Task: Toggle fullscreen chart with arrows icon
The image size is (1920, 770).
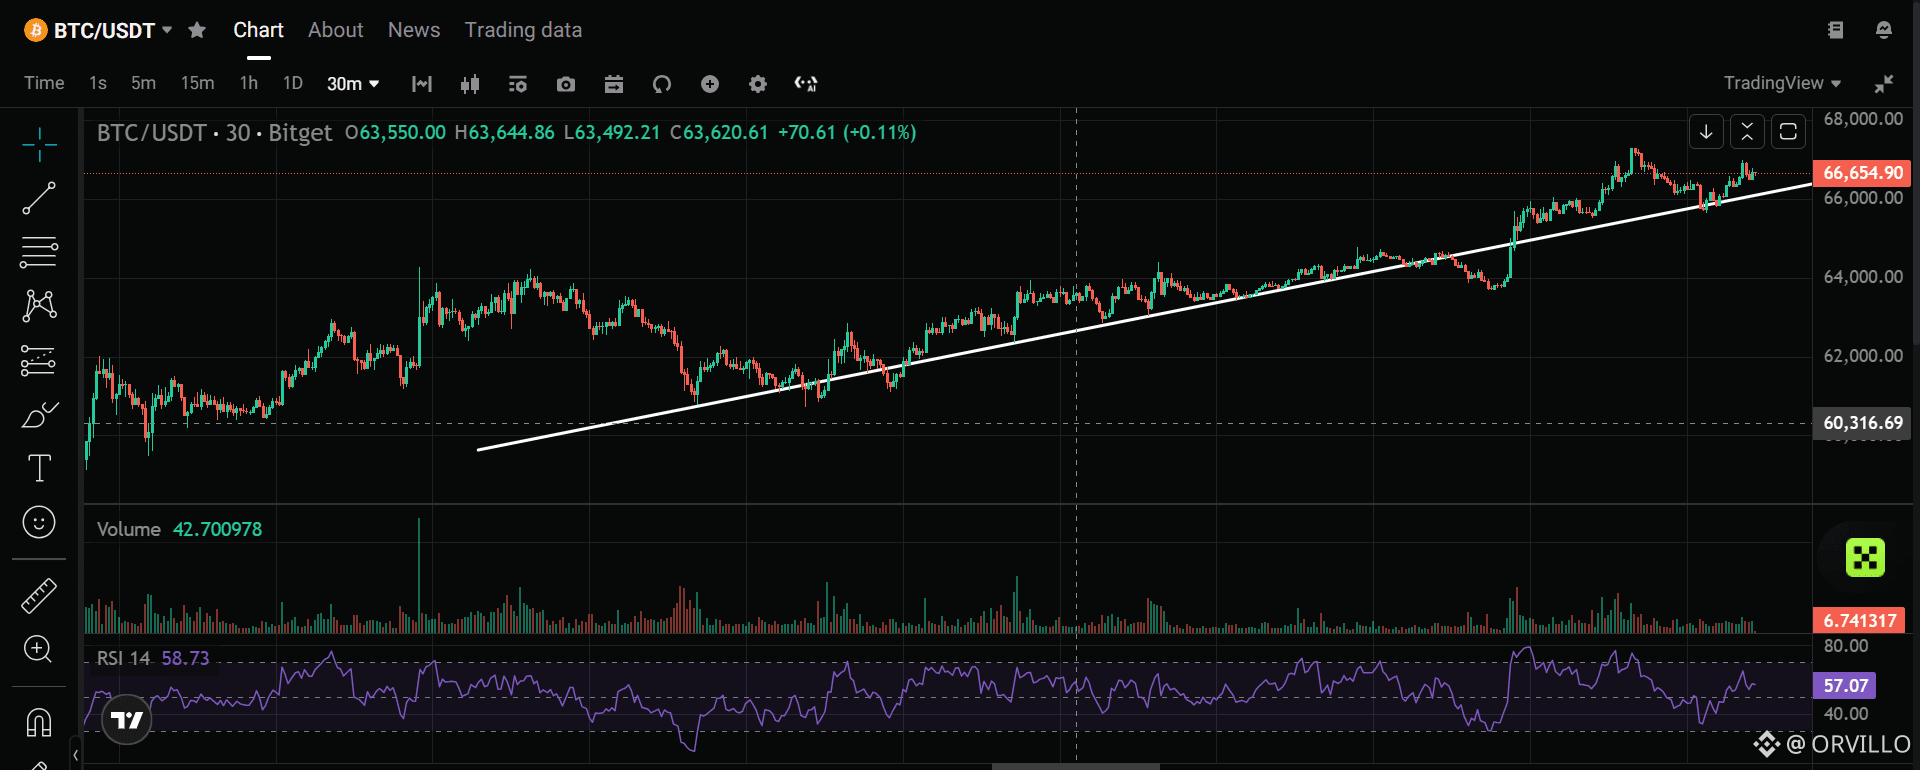Action: (1884, 84)
